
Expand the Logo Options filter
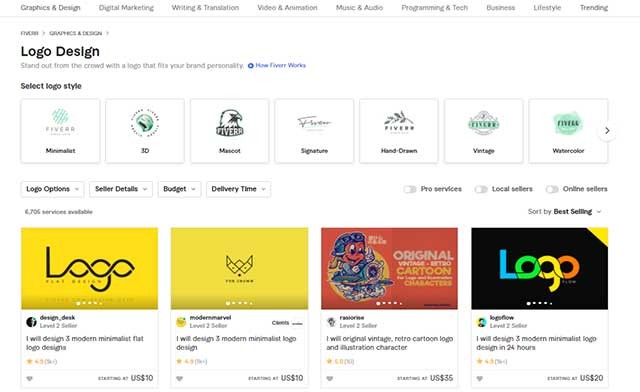[52, 189]
